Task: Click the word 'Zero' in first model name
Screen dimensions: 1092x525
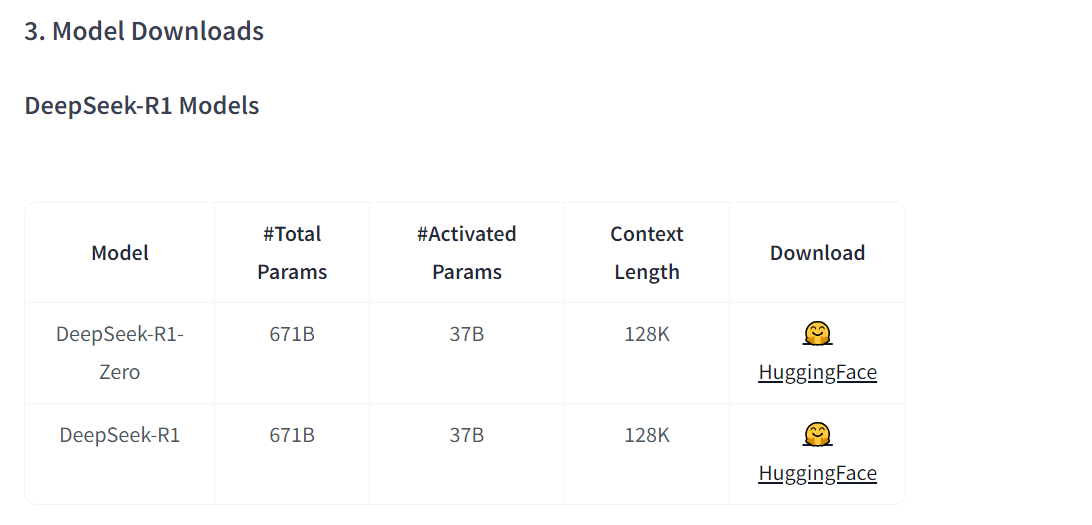Action: click(x=120, y=373)
